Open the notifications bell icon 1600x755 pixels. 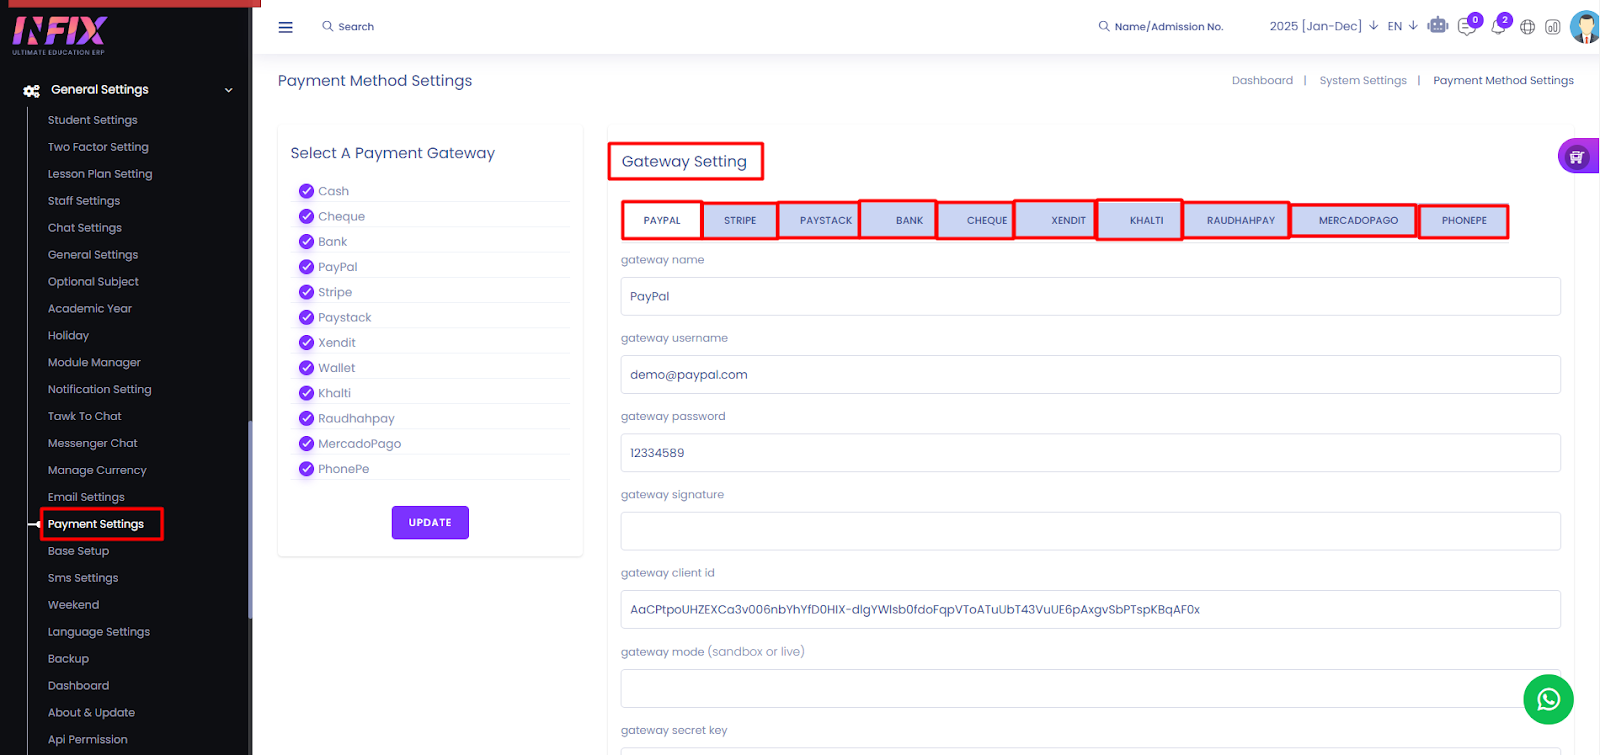point(1498,27)
